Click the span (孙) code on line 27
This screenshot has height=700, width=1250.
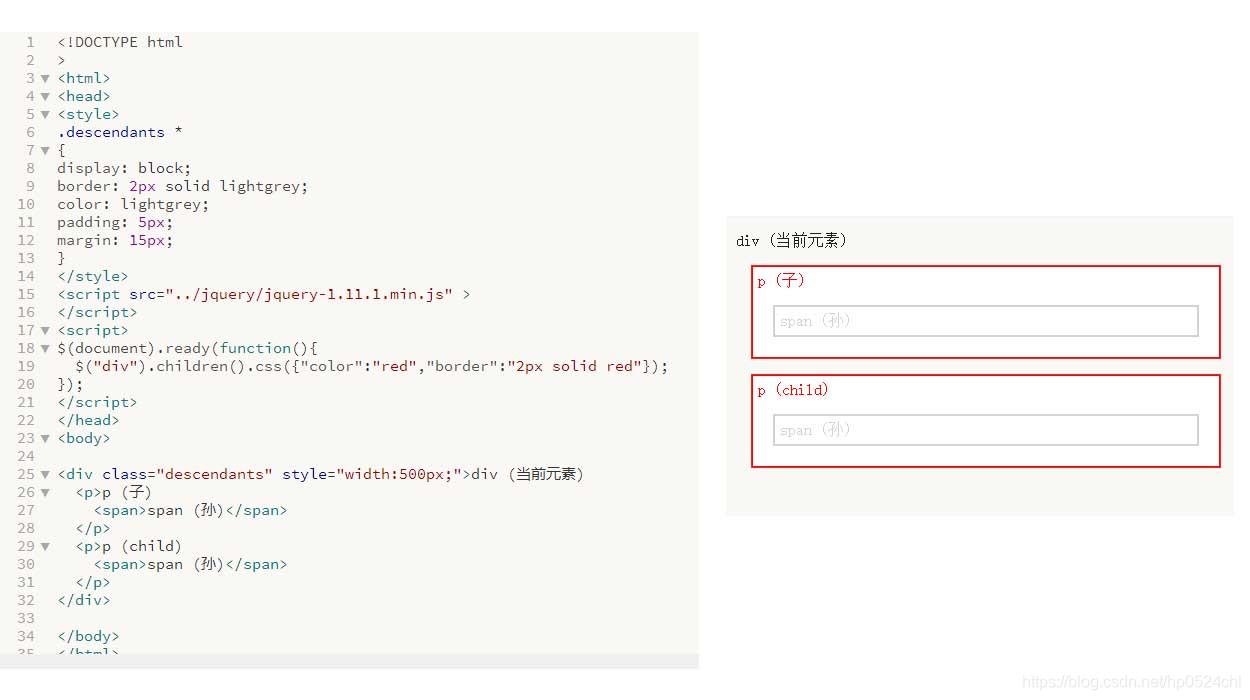pos(190,510)
